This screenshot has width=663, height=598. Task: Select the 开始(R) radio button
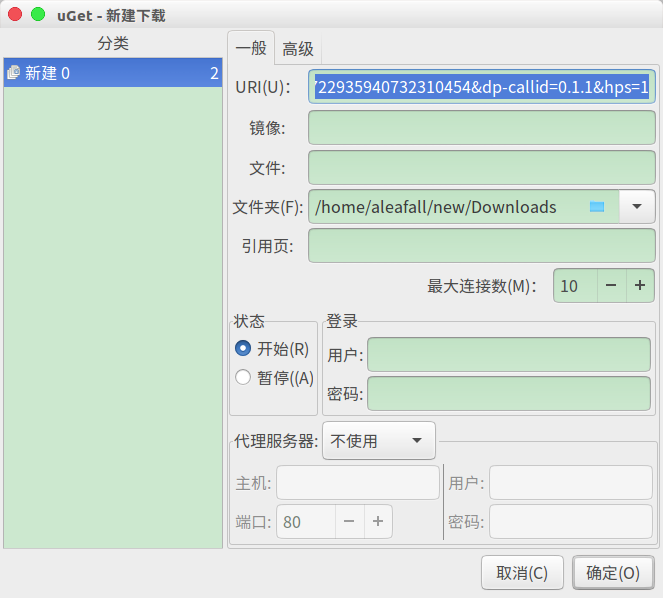243,348
